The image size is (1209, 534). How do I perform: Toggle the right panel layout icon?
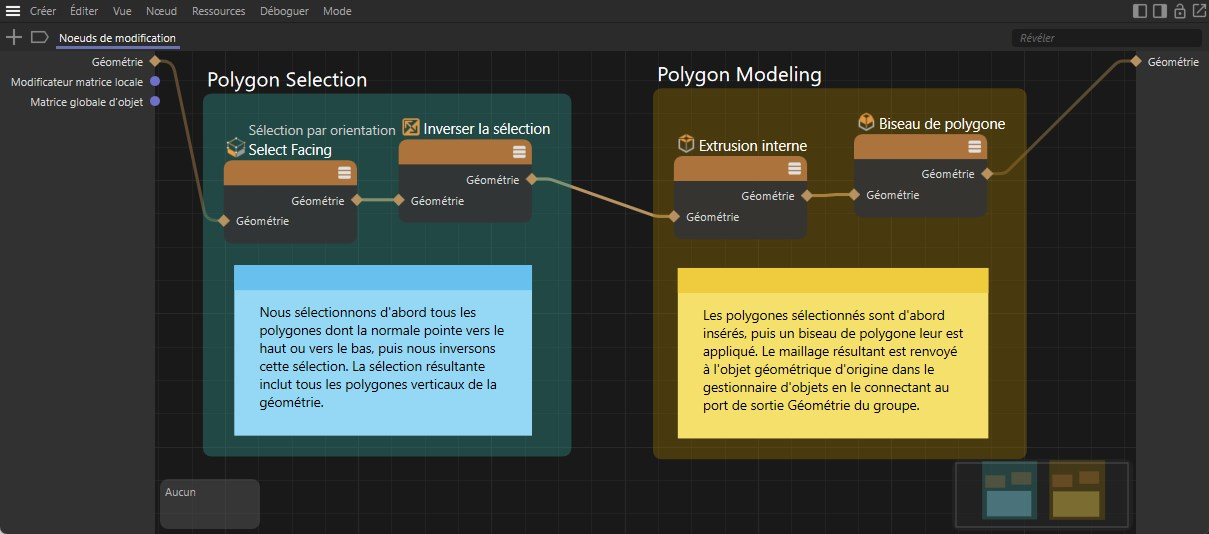[x=1160, y=11]
